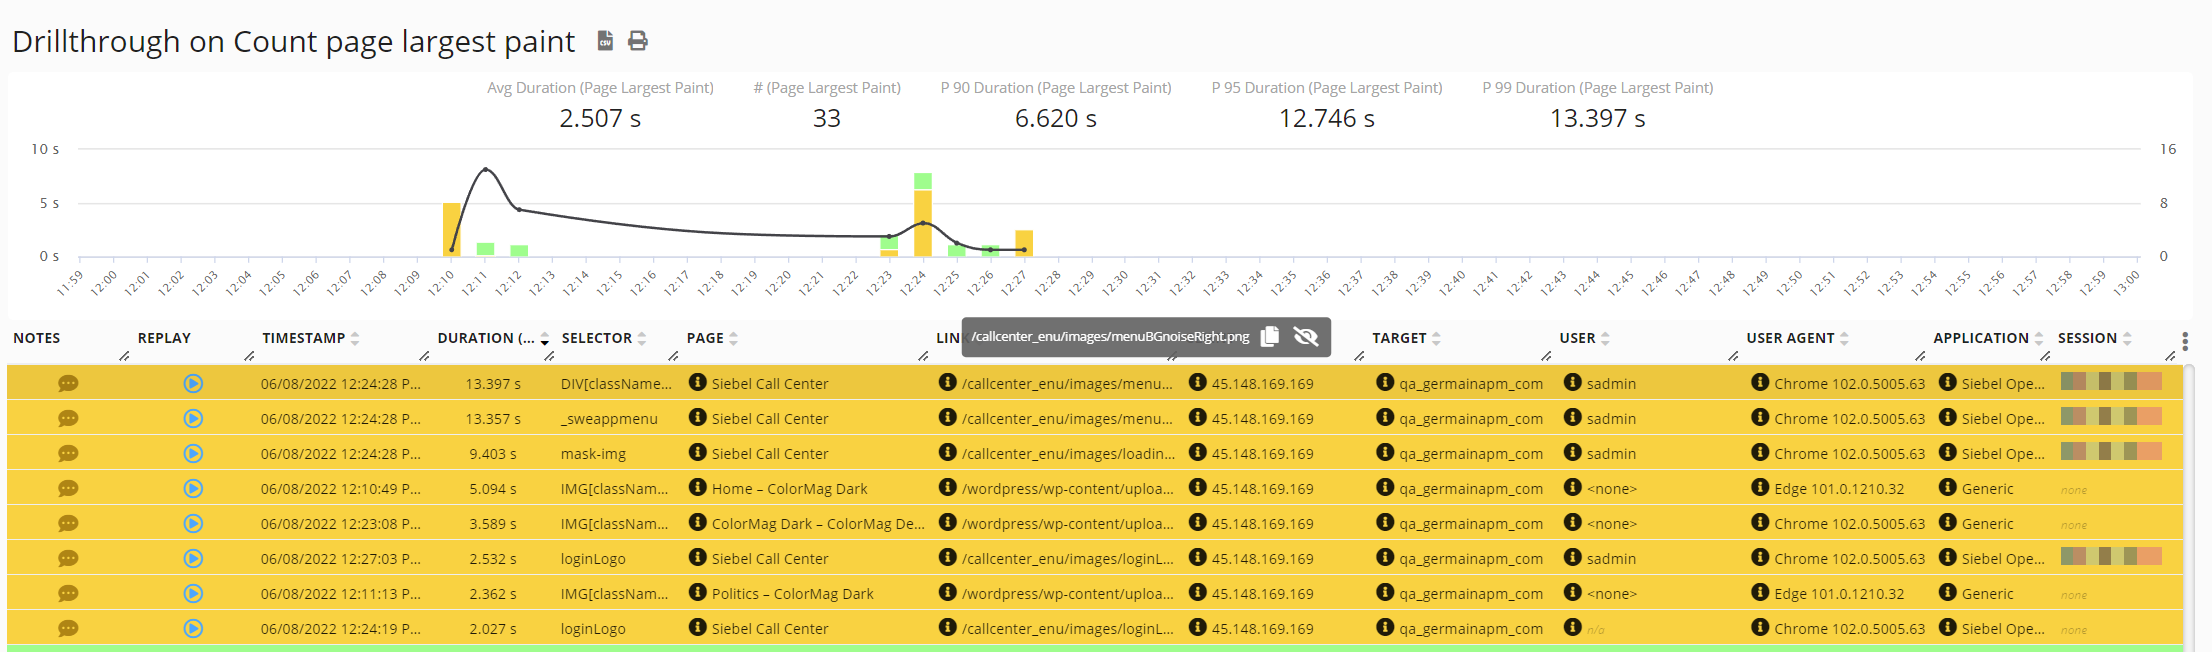
Task: Click session color swatch in first row
Action: click(2111, 382)
